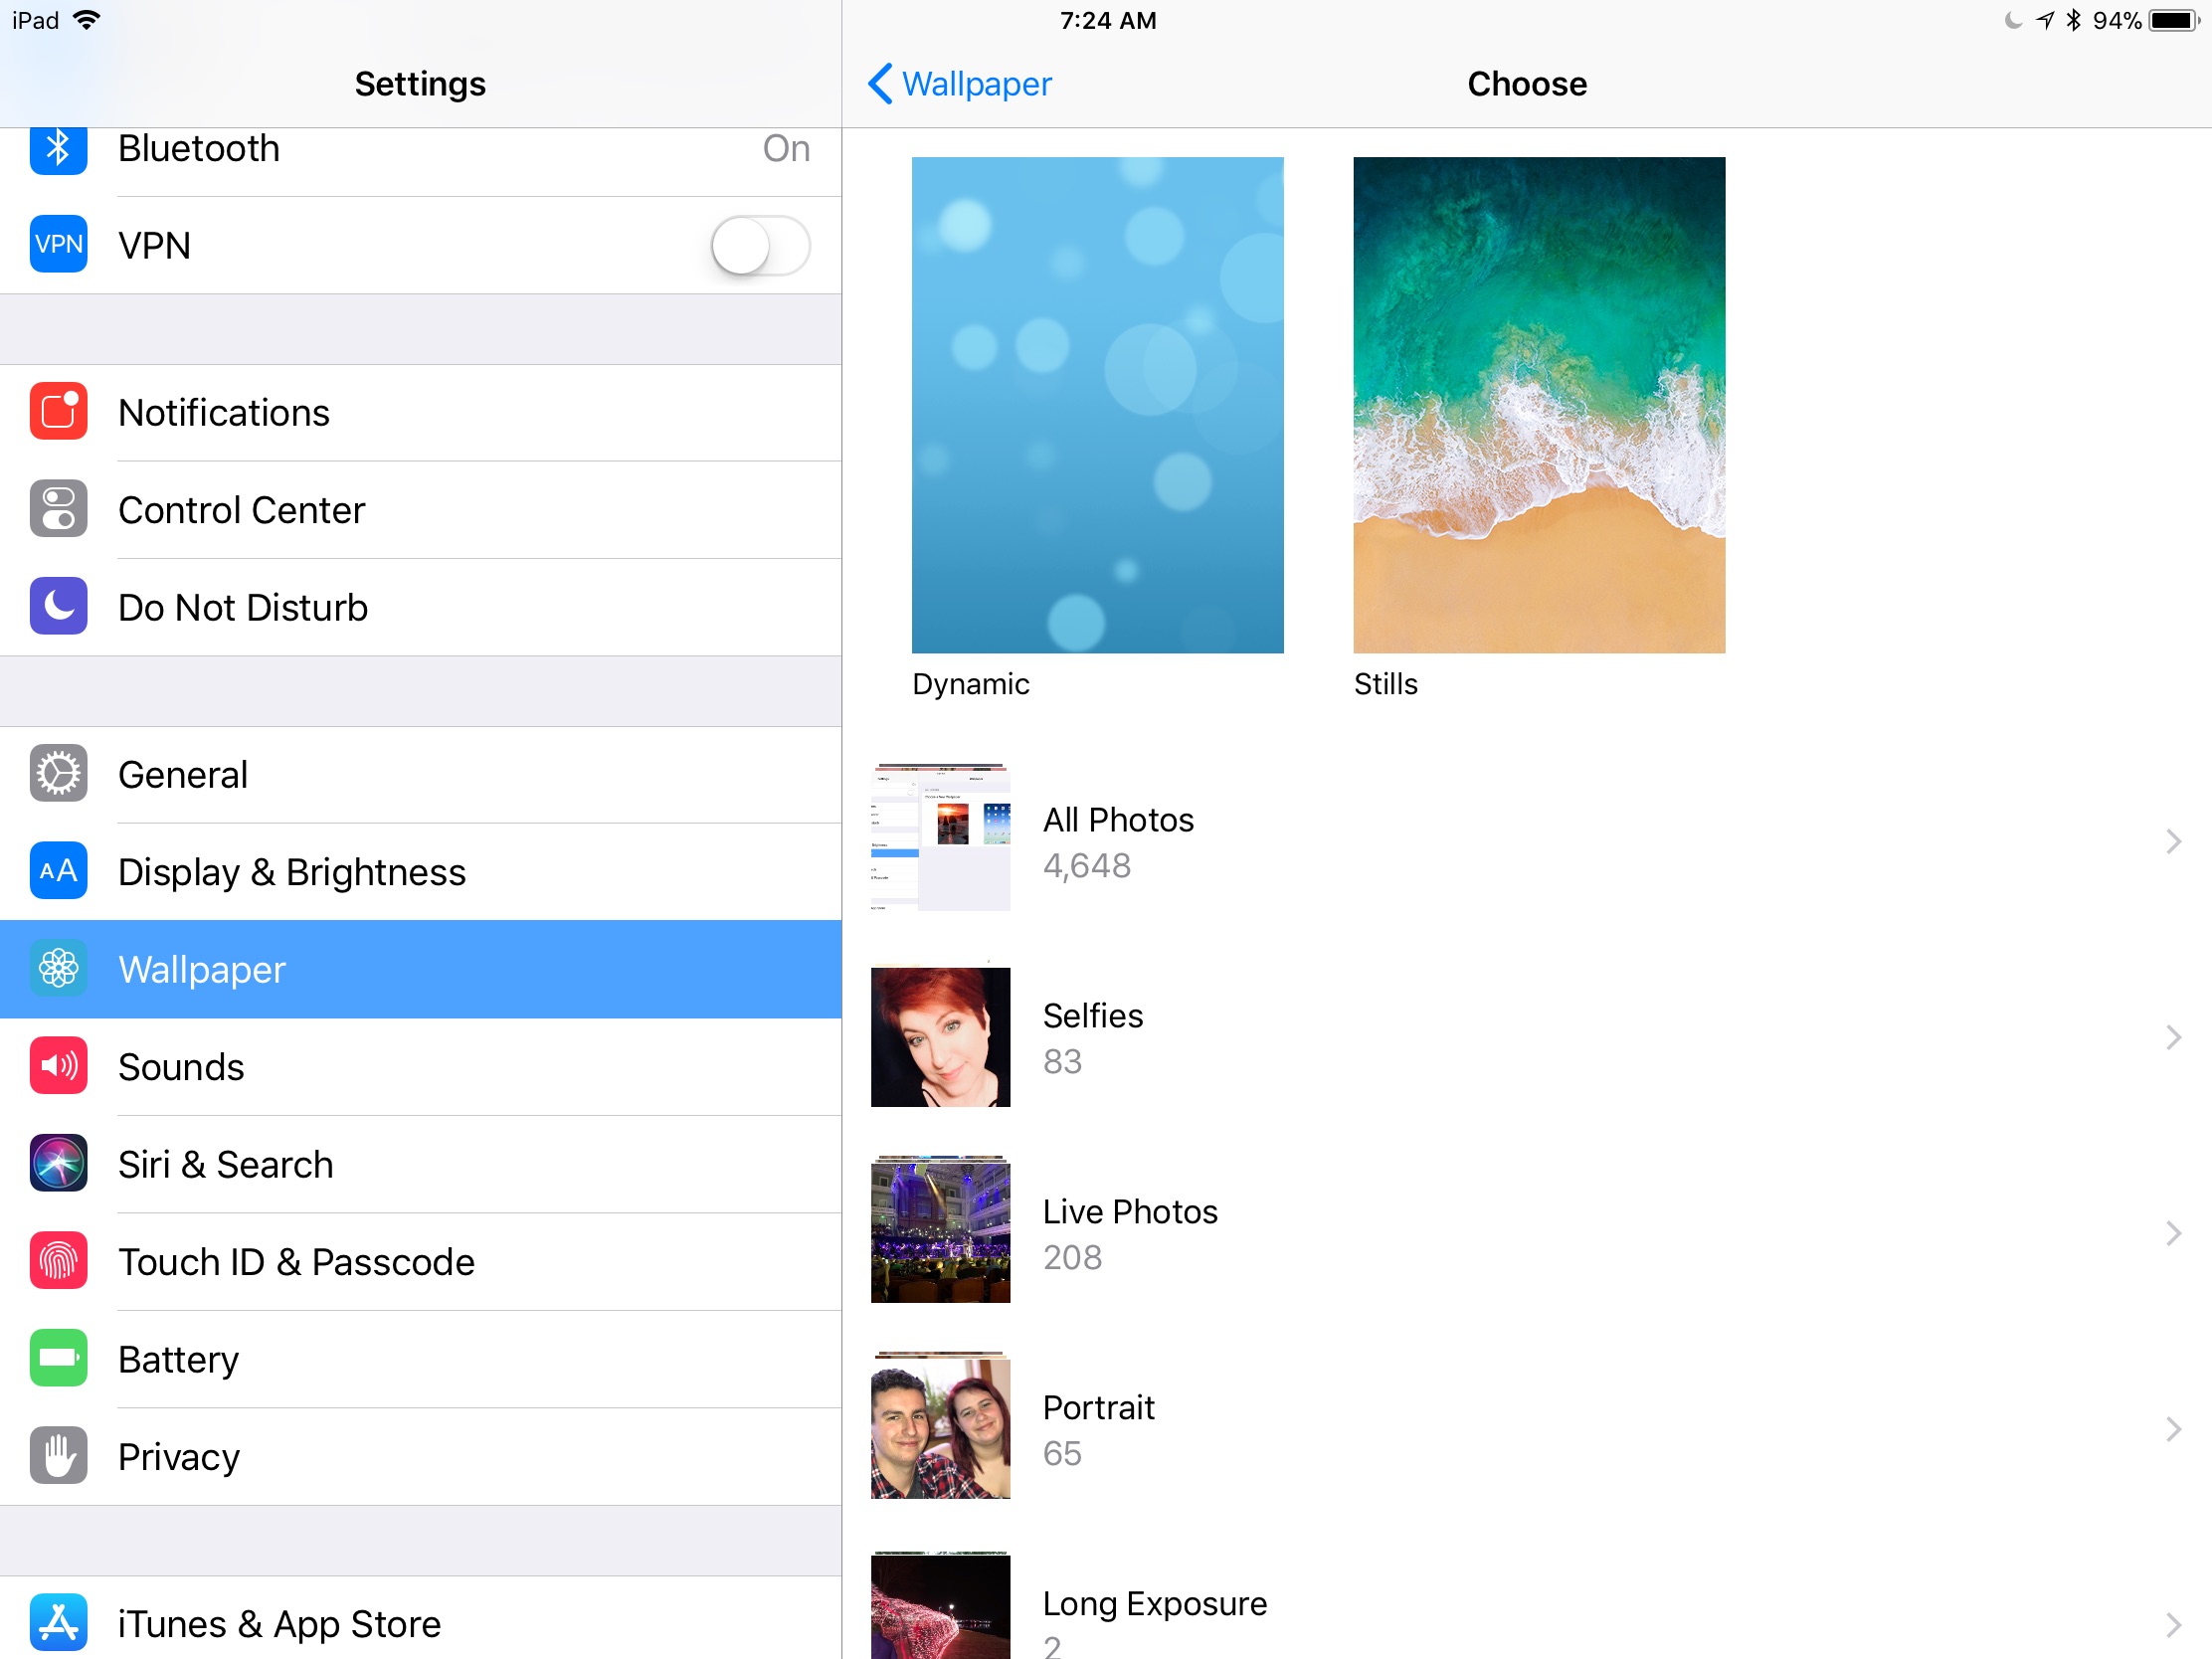Choose the Dynamic wallpaper thumbnail
Screen dimensions: 2212x1659
pyautogui.click(x=1097, y=405)
